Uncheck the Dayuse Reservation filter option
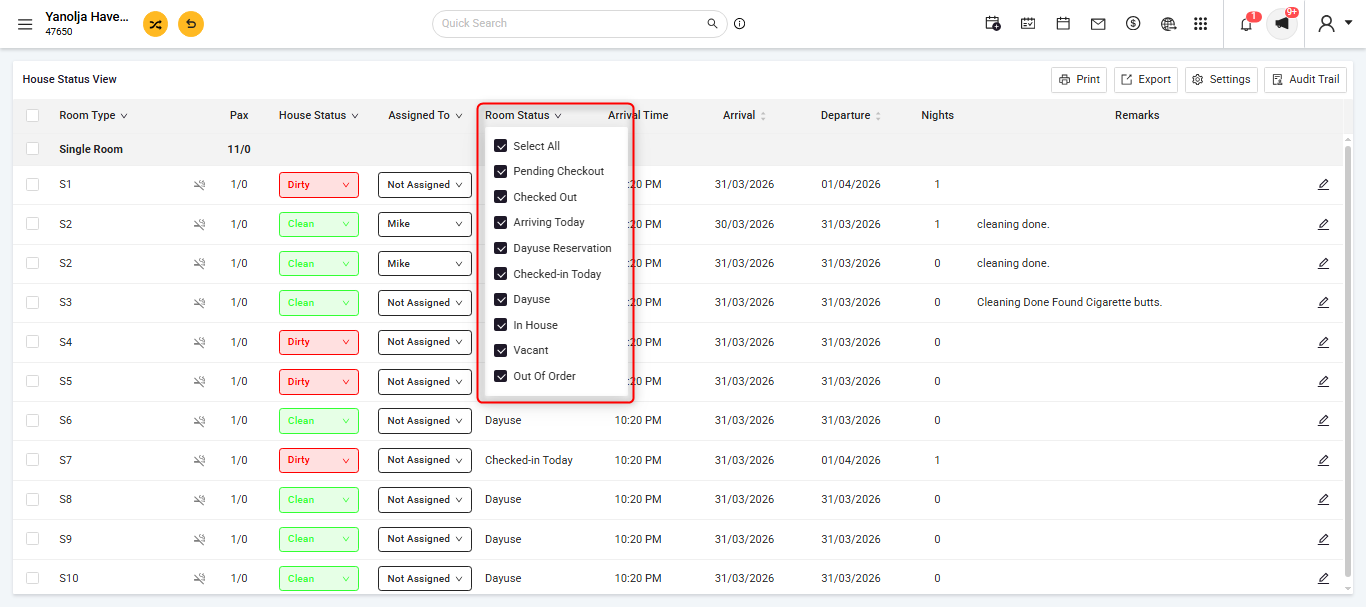 pyautogui.click(x=501, y=248)
